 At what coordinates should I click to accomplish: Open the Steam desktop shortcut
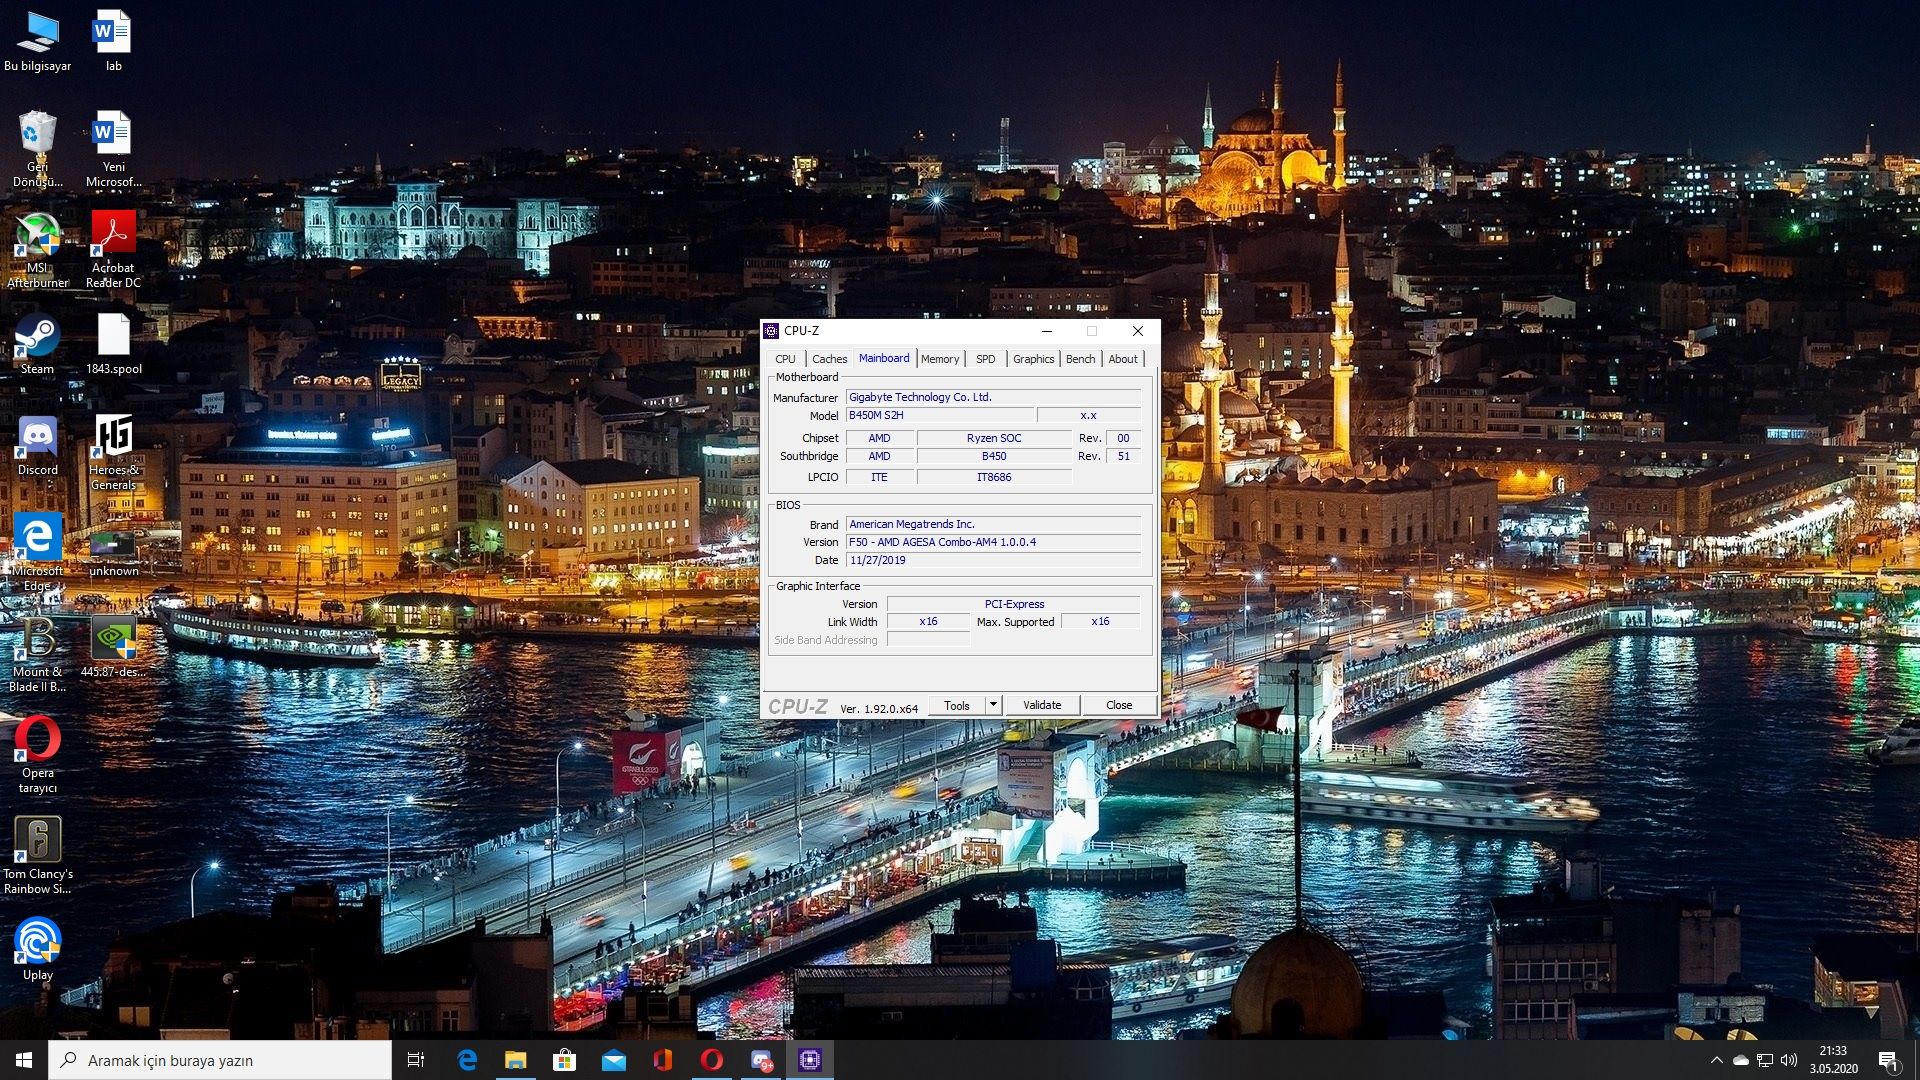point(37,338)
